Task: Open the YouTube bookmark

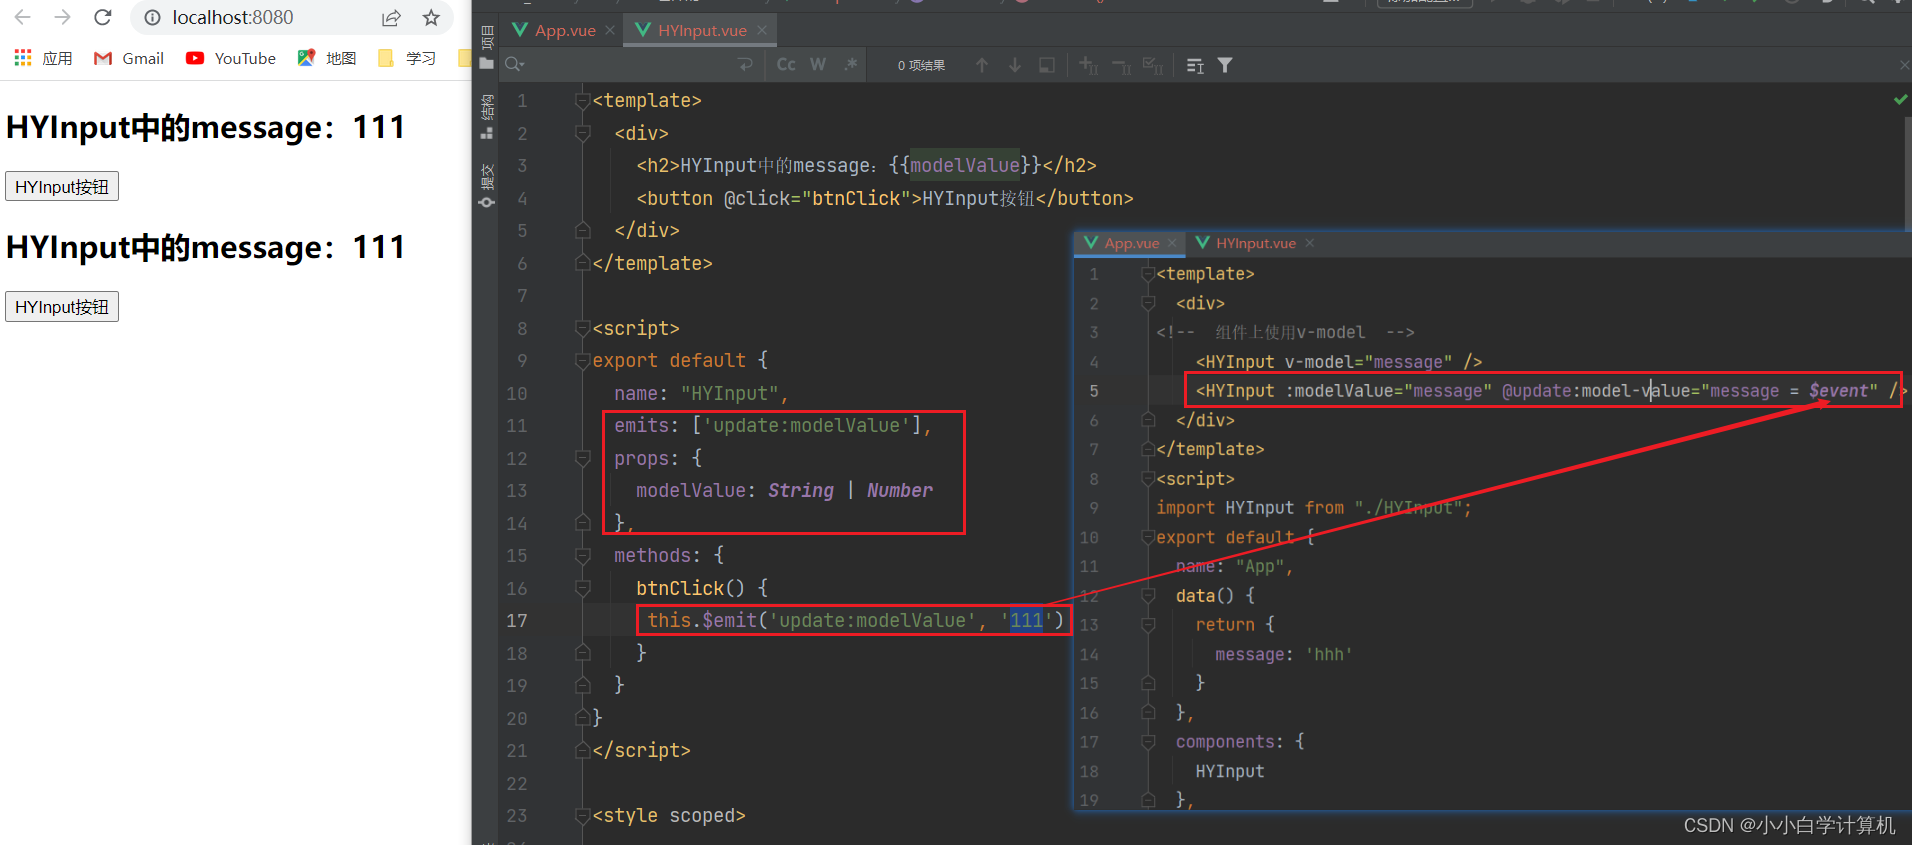Action: coord(231,58)
